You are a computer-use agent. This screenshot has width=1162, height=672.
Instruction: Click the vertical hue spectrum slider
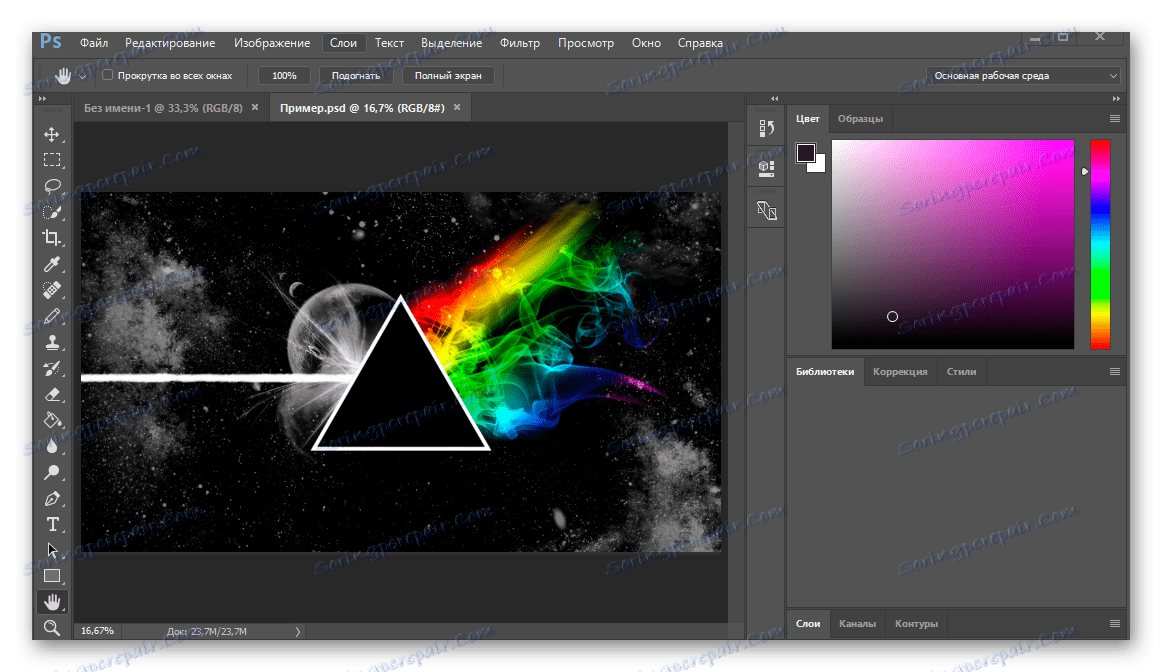[x=1100, y=244]
